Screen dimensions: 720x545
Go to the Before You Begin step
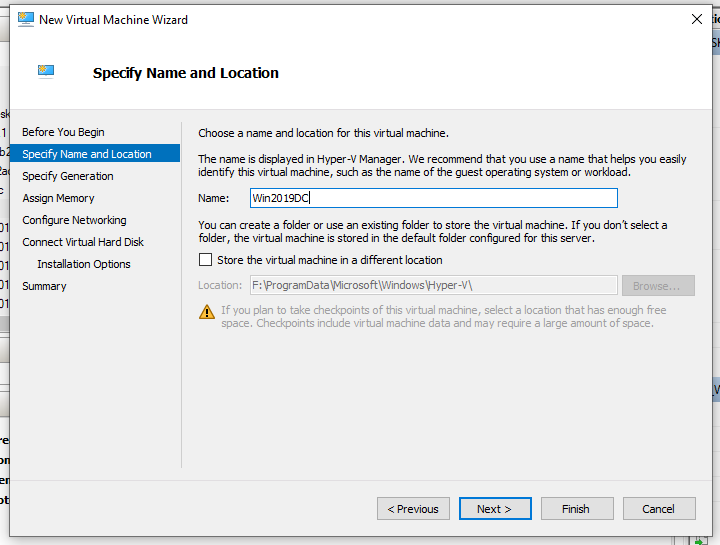(63, 132)
